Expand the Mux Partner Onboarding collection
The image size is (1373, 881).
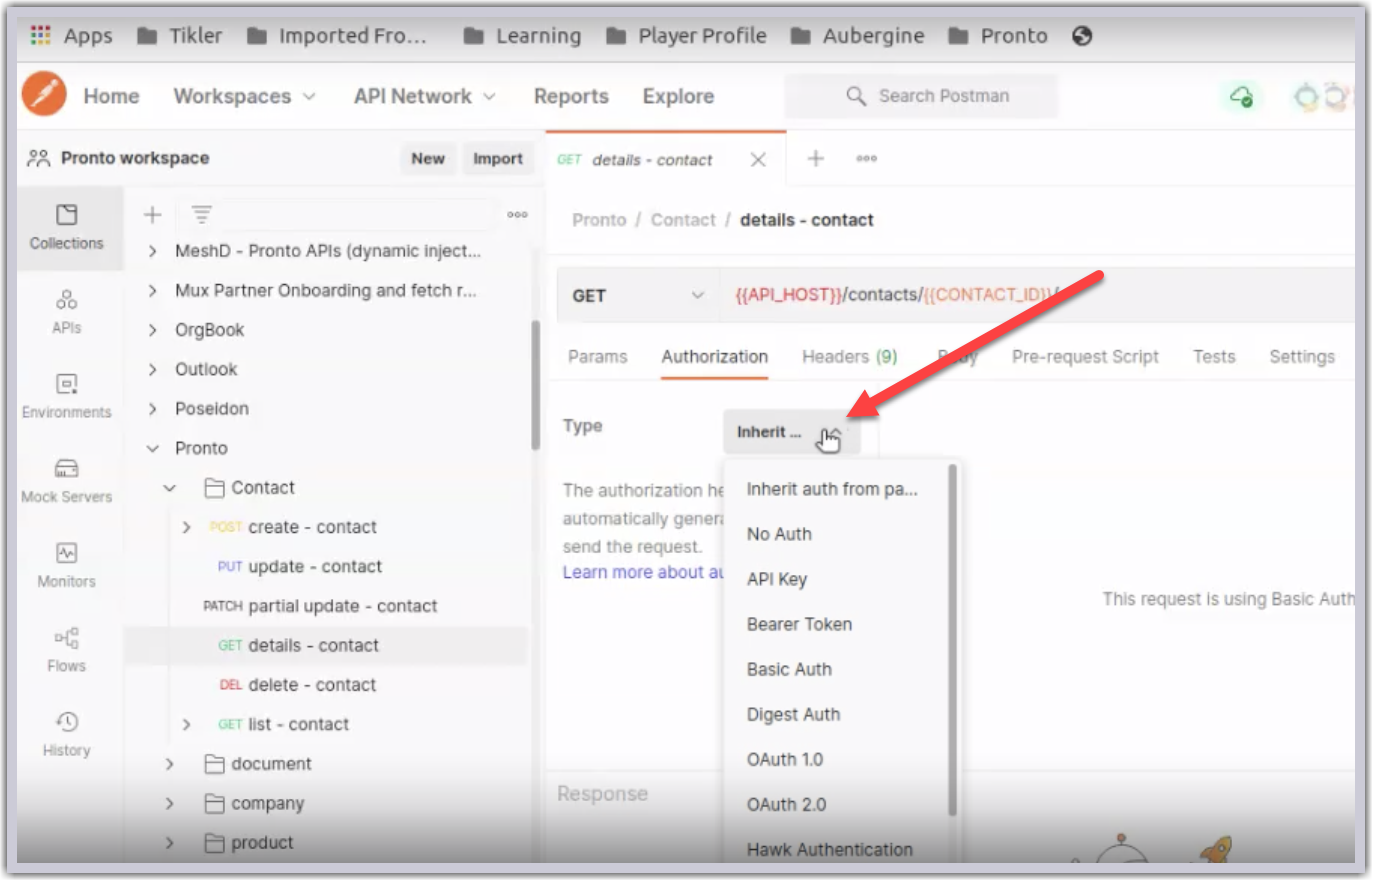coord(152,290)
